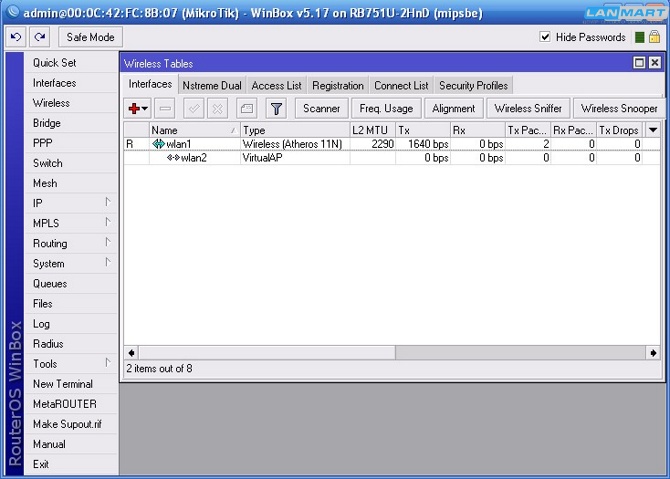Click the Undo arrow icon

click(16, 37)
